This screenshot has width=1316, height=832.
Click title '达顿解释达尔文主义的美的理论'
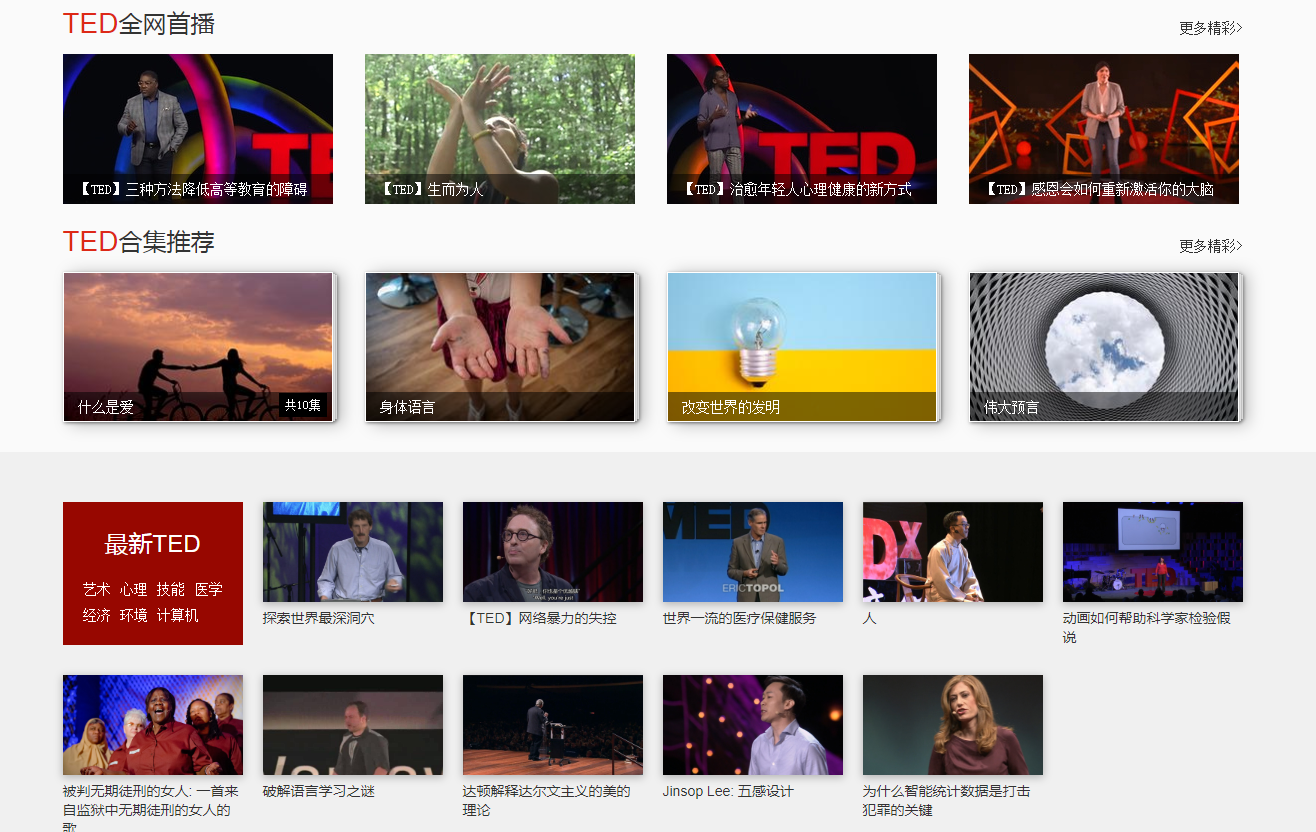[547, 801]
